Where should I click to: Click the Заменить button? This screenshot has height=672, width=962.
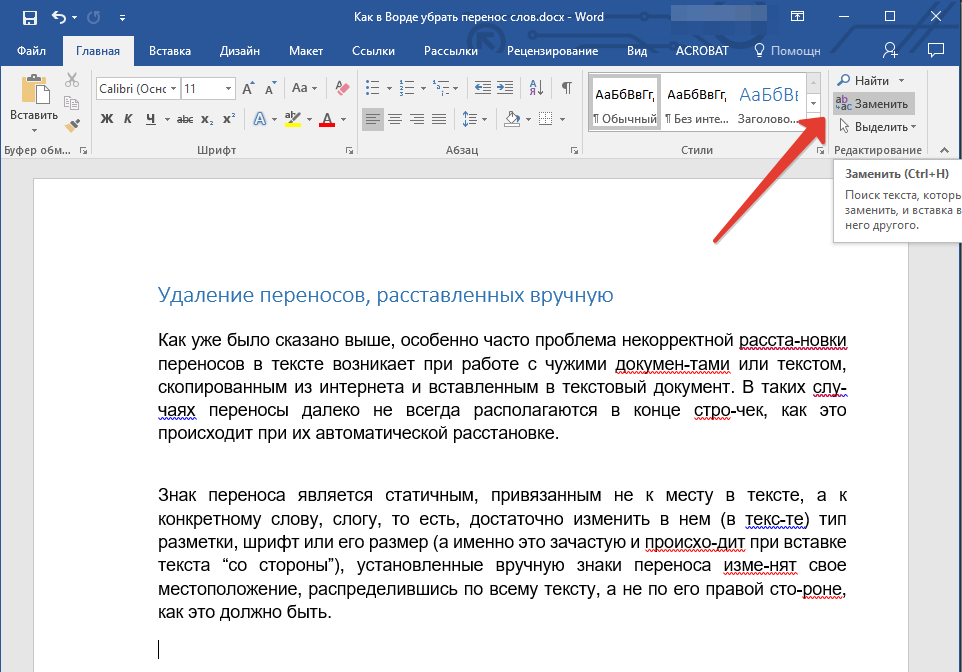873,103
